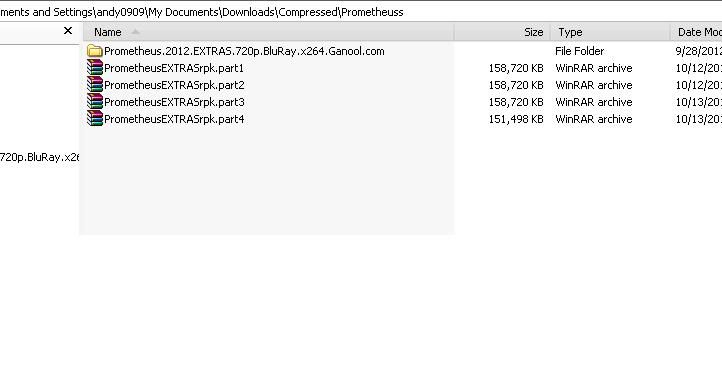Select the PrometheusEXTRASrpk.part2 file name

[174, 85]
